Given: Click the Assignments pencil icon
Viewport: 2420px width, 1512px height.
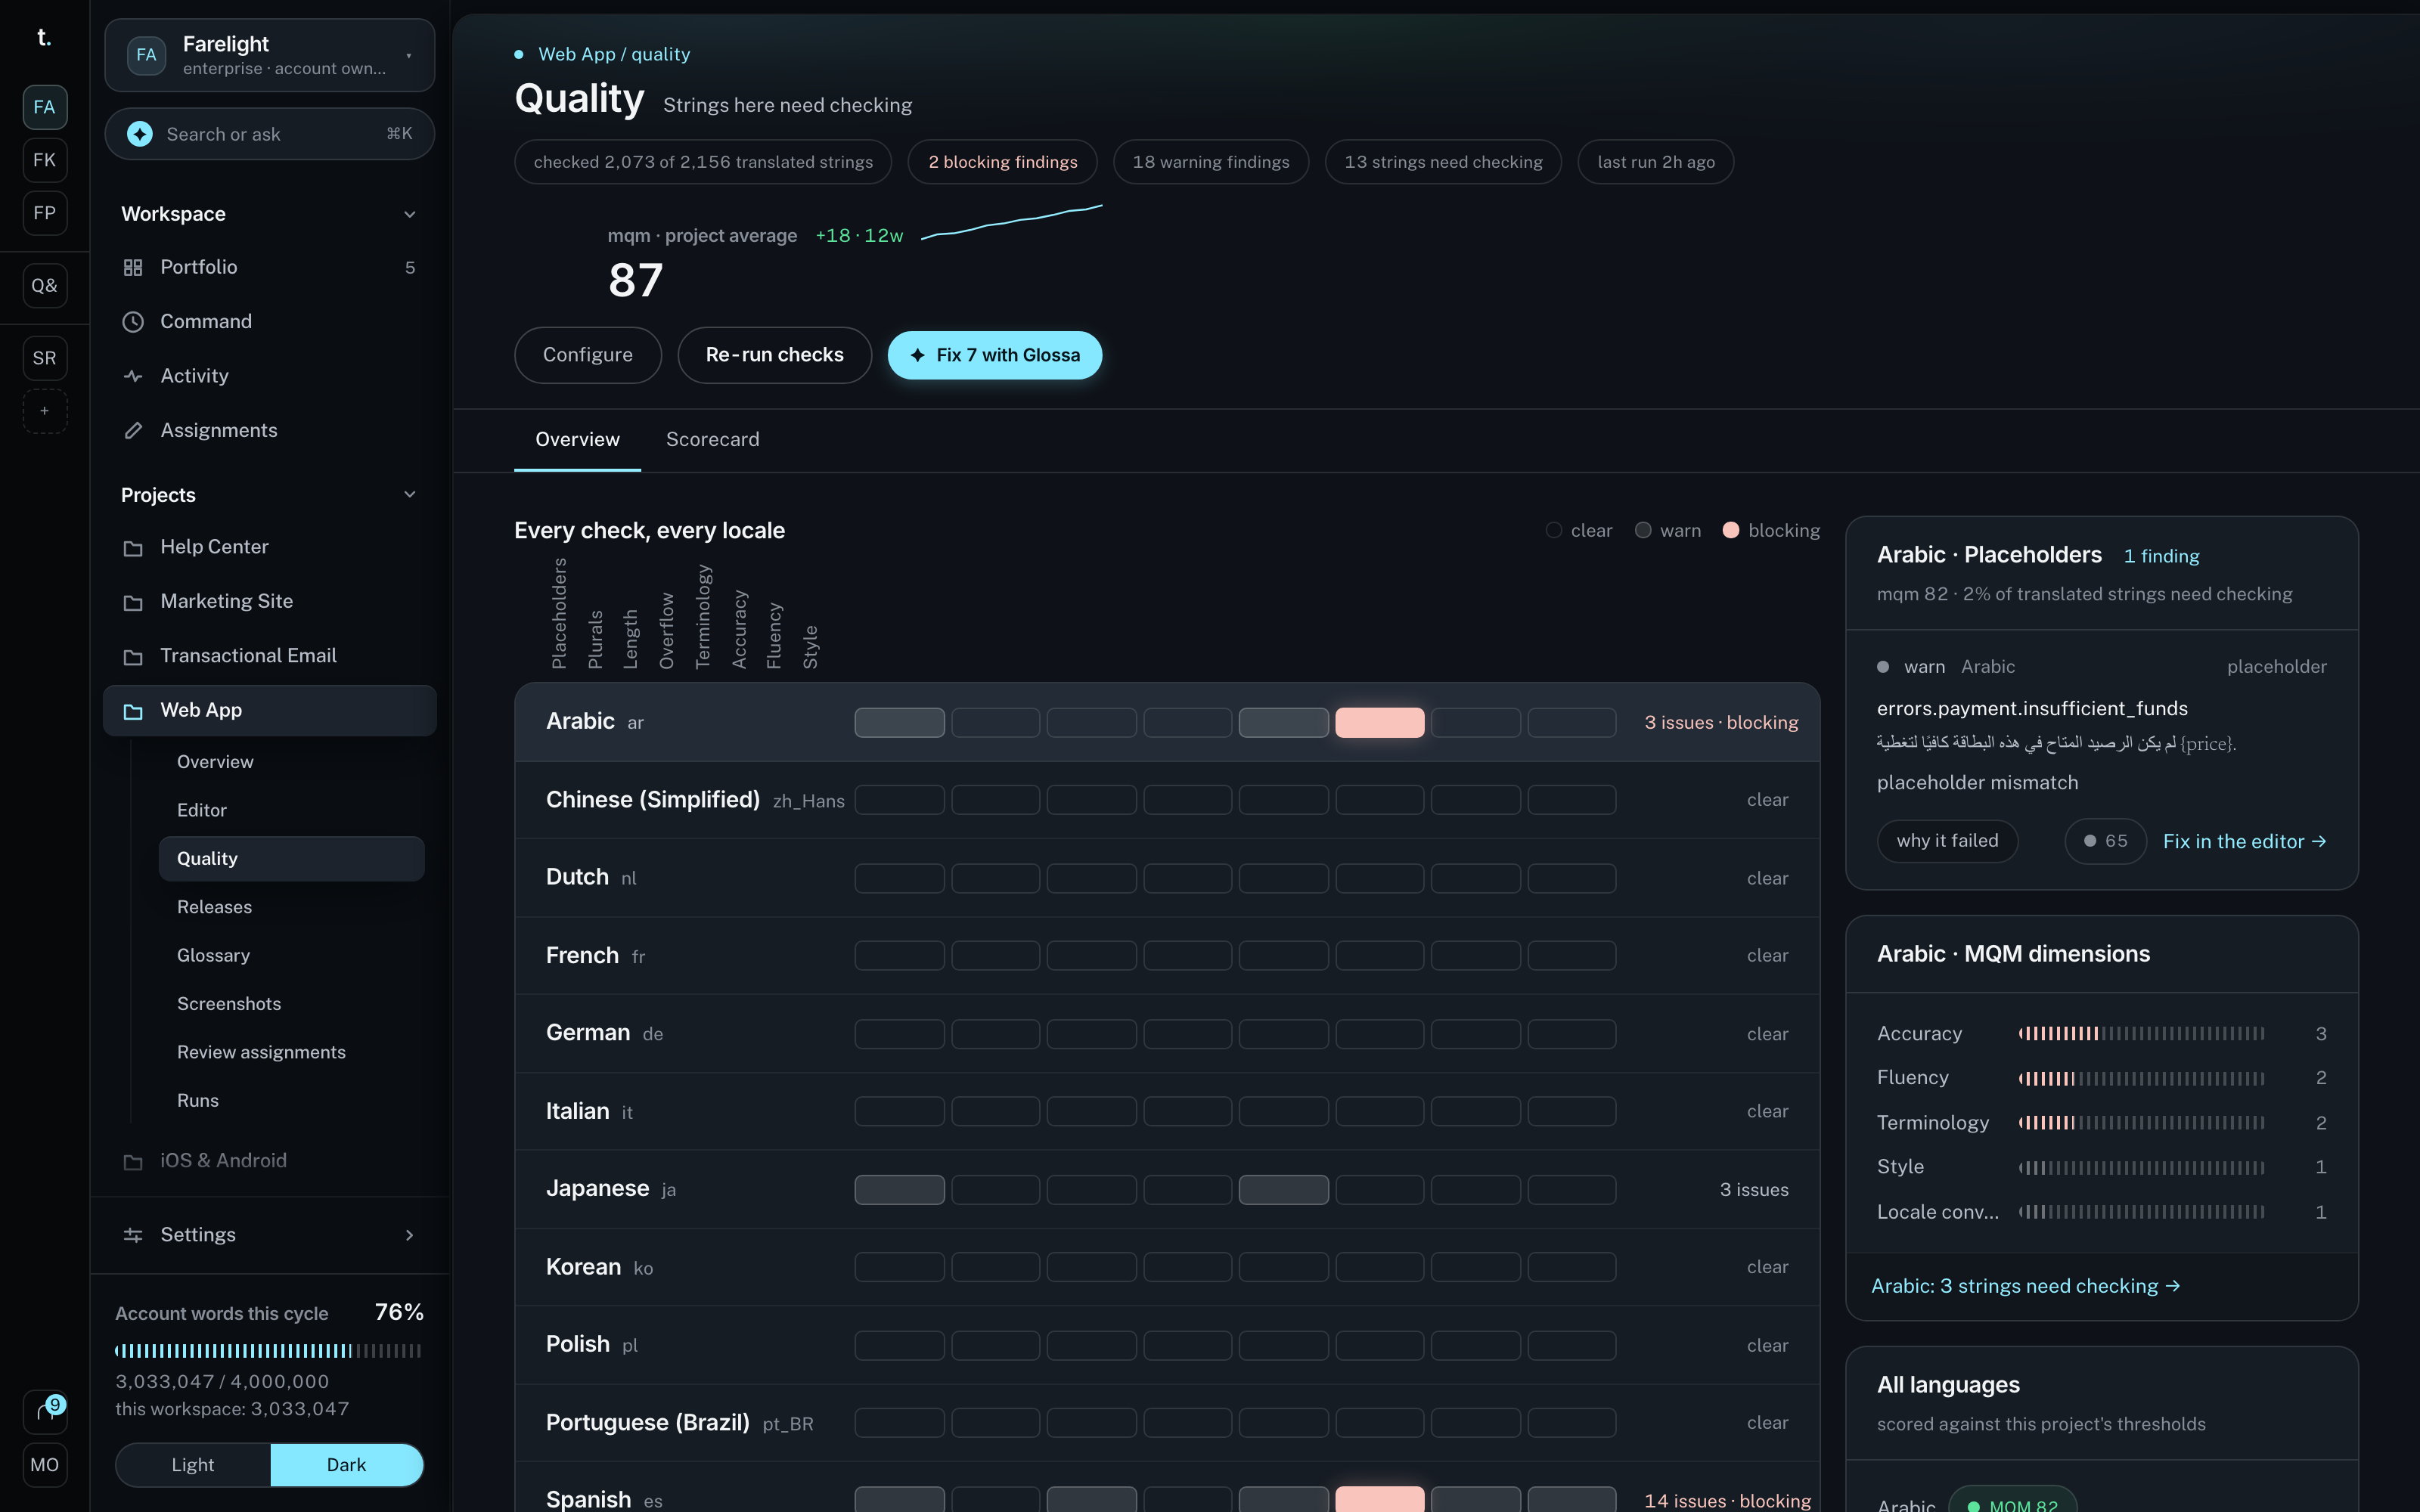Looking at the screenshot, I should point(133,431).
